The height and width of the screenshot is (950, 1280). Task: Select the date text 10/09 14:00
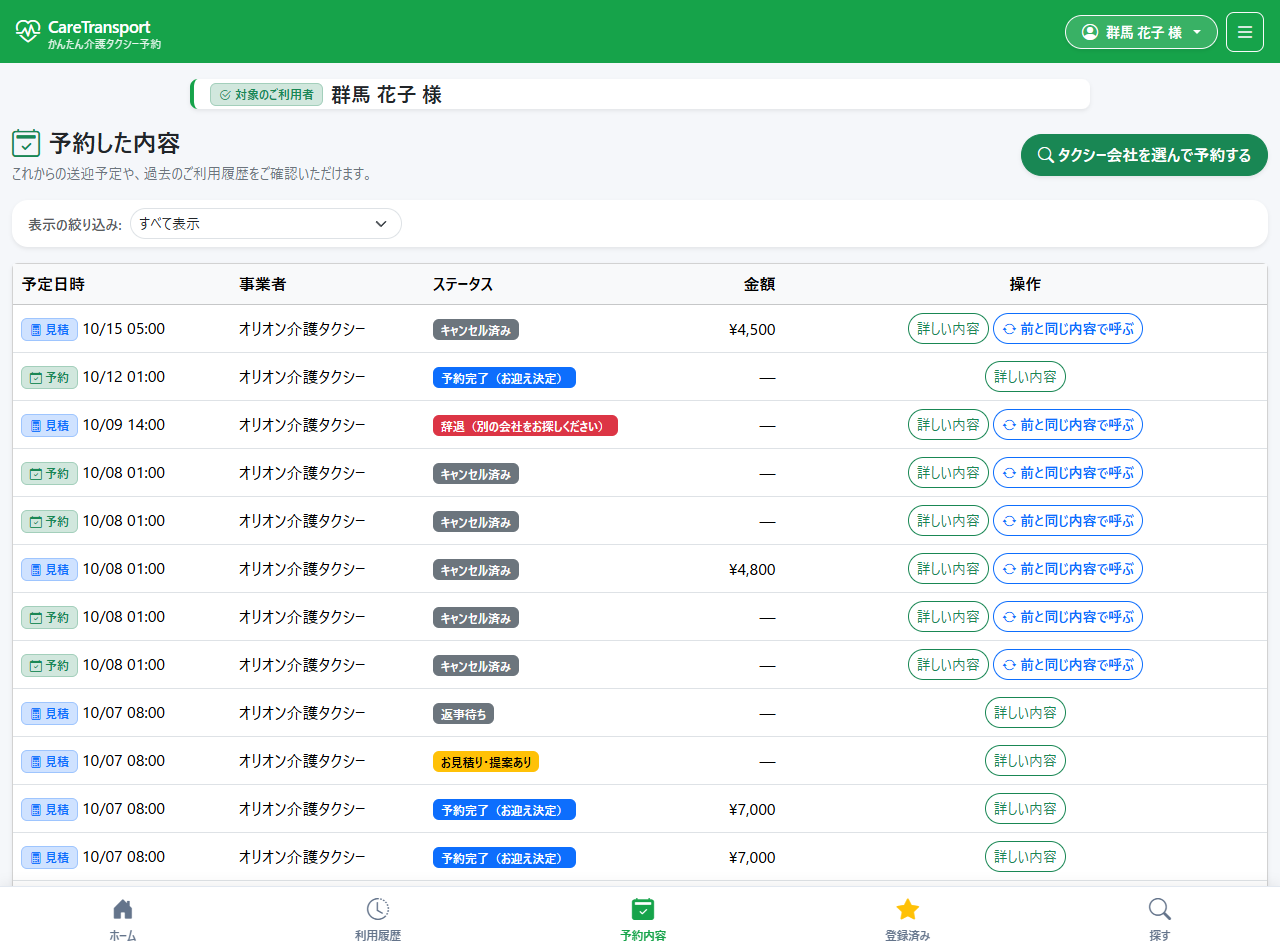pos(124,425)
